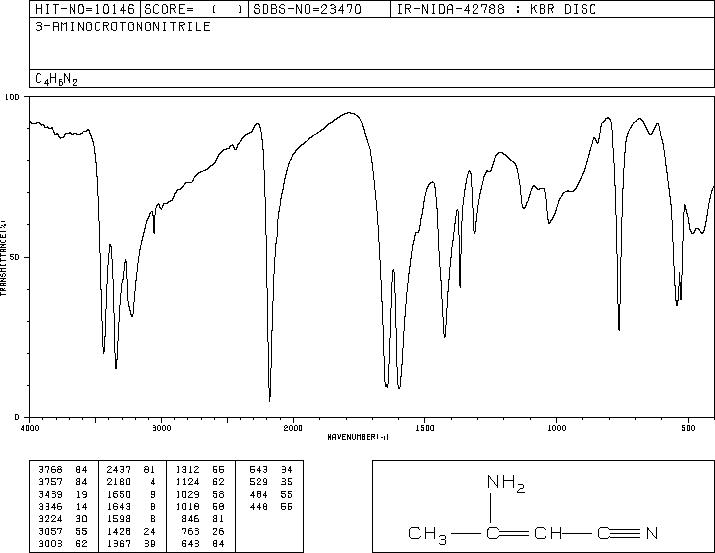Click the TRANSMITTANCE axis label
Image resolution: width=715 pixels, height=553 pixels.
click(3, 258)
